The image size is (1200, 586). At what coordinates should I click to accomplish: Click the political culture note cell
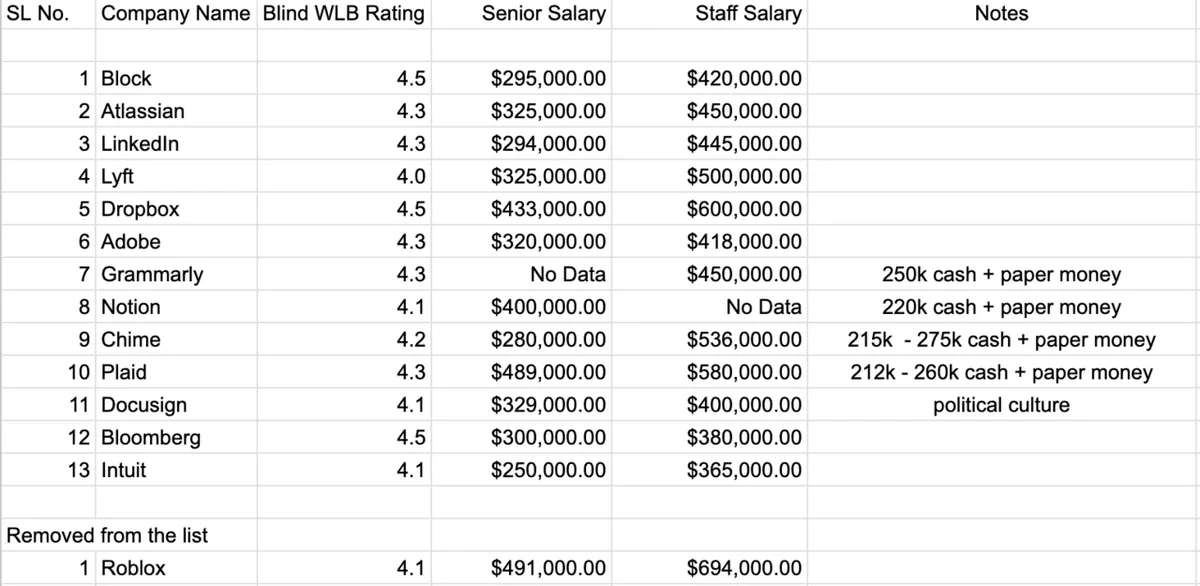pos(1001,405)
